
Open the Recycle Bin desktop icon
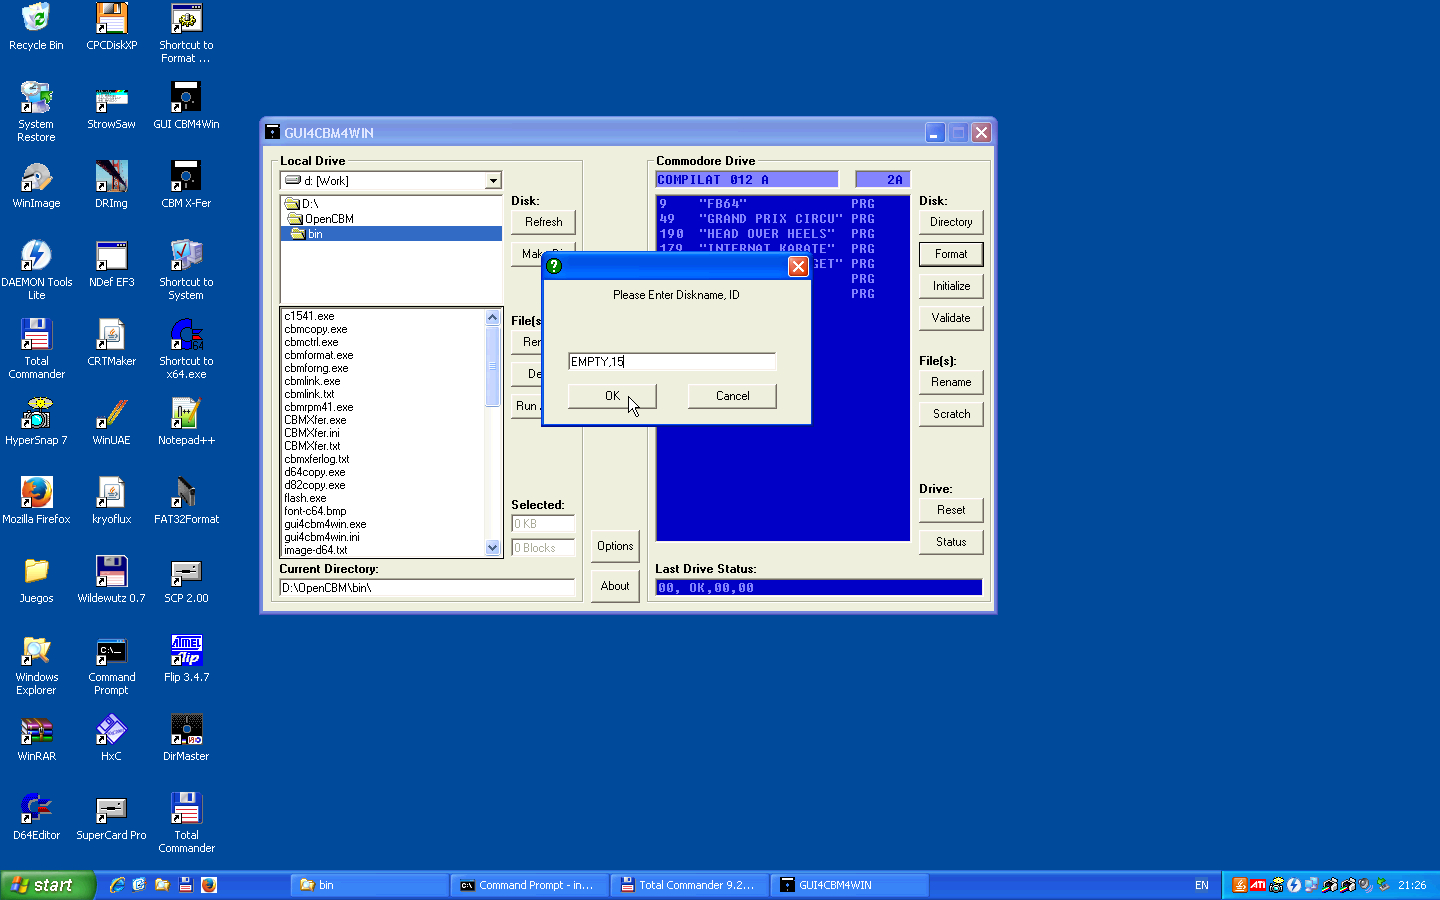36,27
